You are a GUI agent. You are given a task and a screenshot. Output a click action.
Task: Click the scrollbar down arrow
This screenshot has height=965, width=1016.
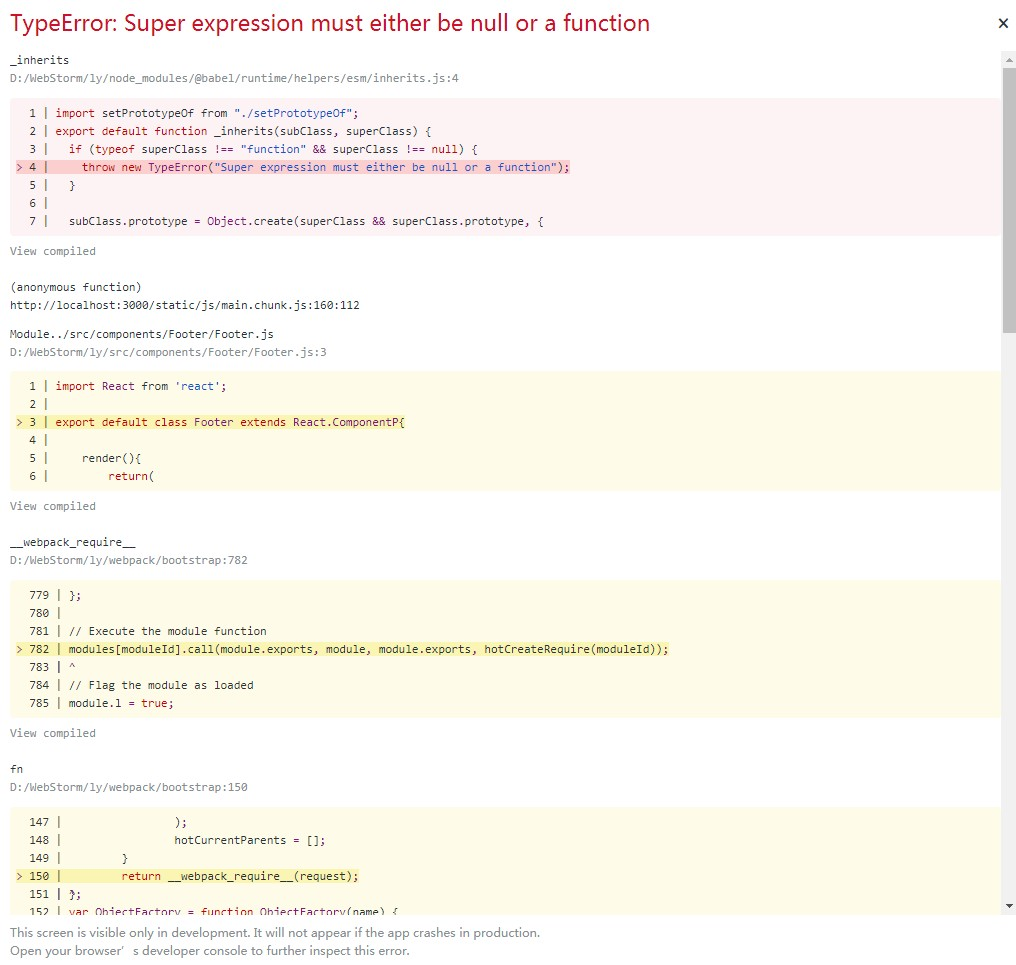click(1010, 906)
